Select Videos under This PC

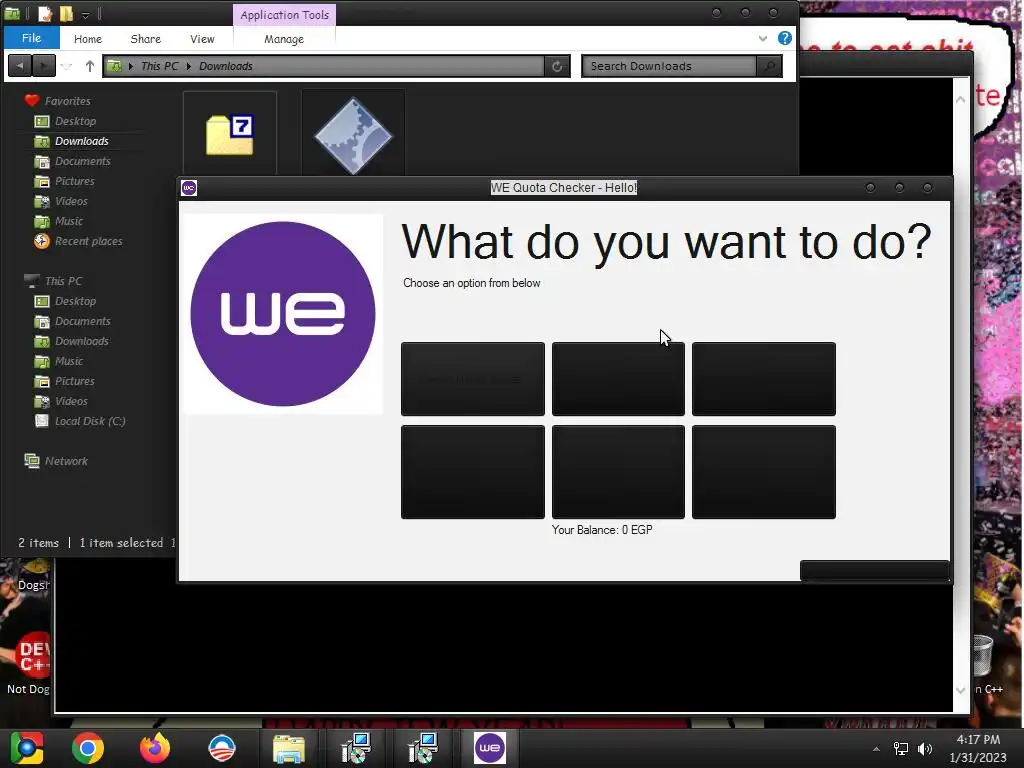(61, 401)
